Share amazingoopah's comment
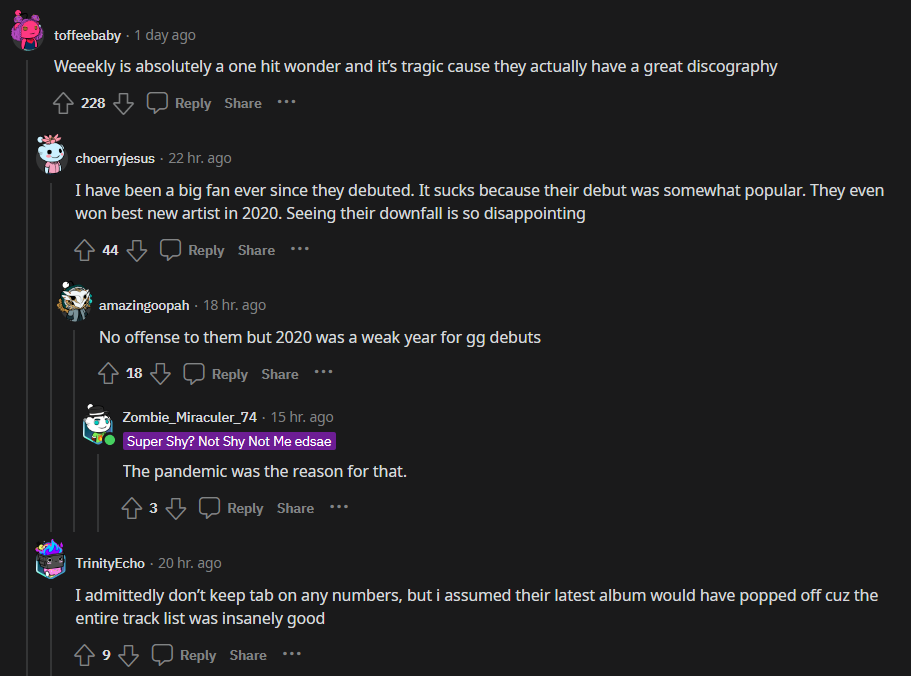911x676 pixels. pos(280,374)
